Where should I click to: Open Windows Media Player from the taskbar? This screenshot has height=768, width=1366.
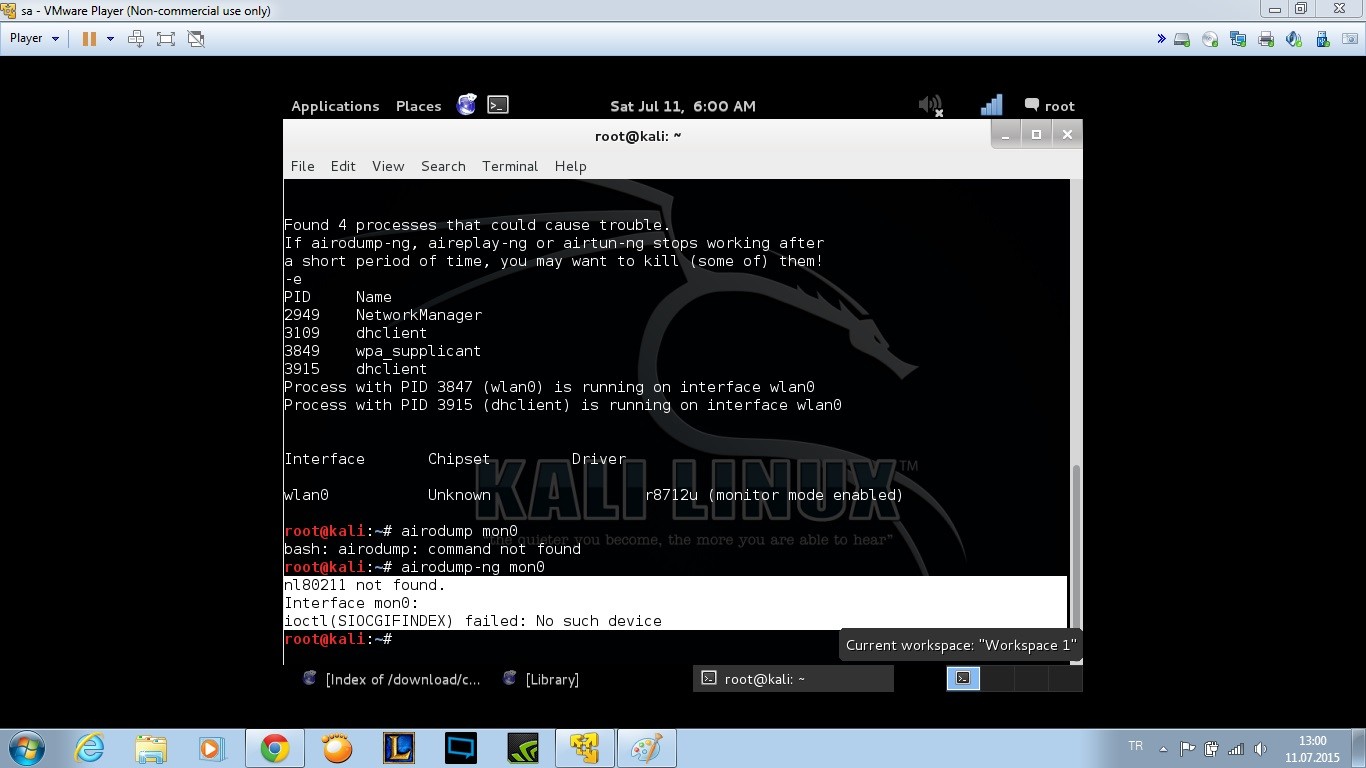click(x=212, y=748)
